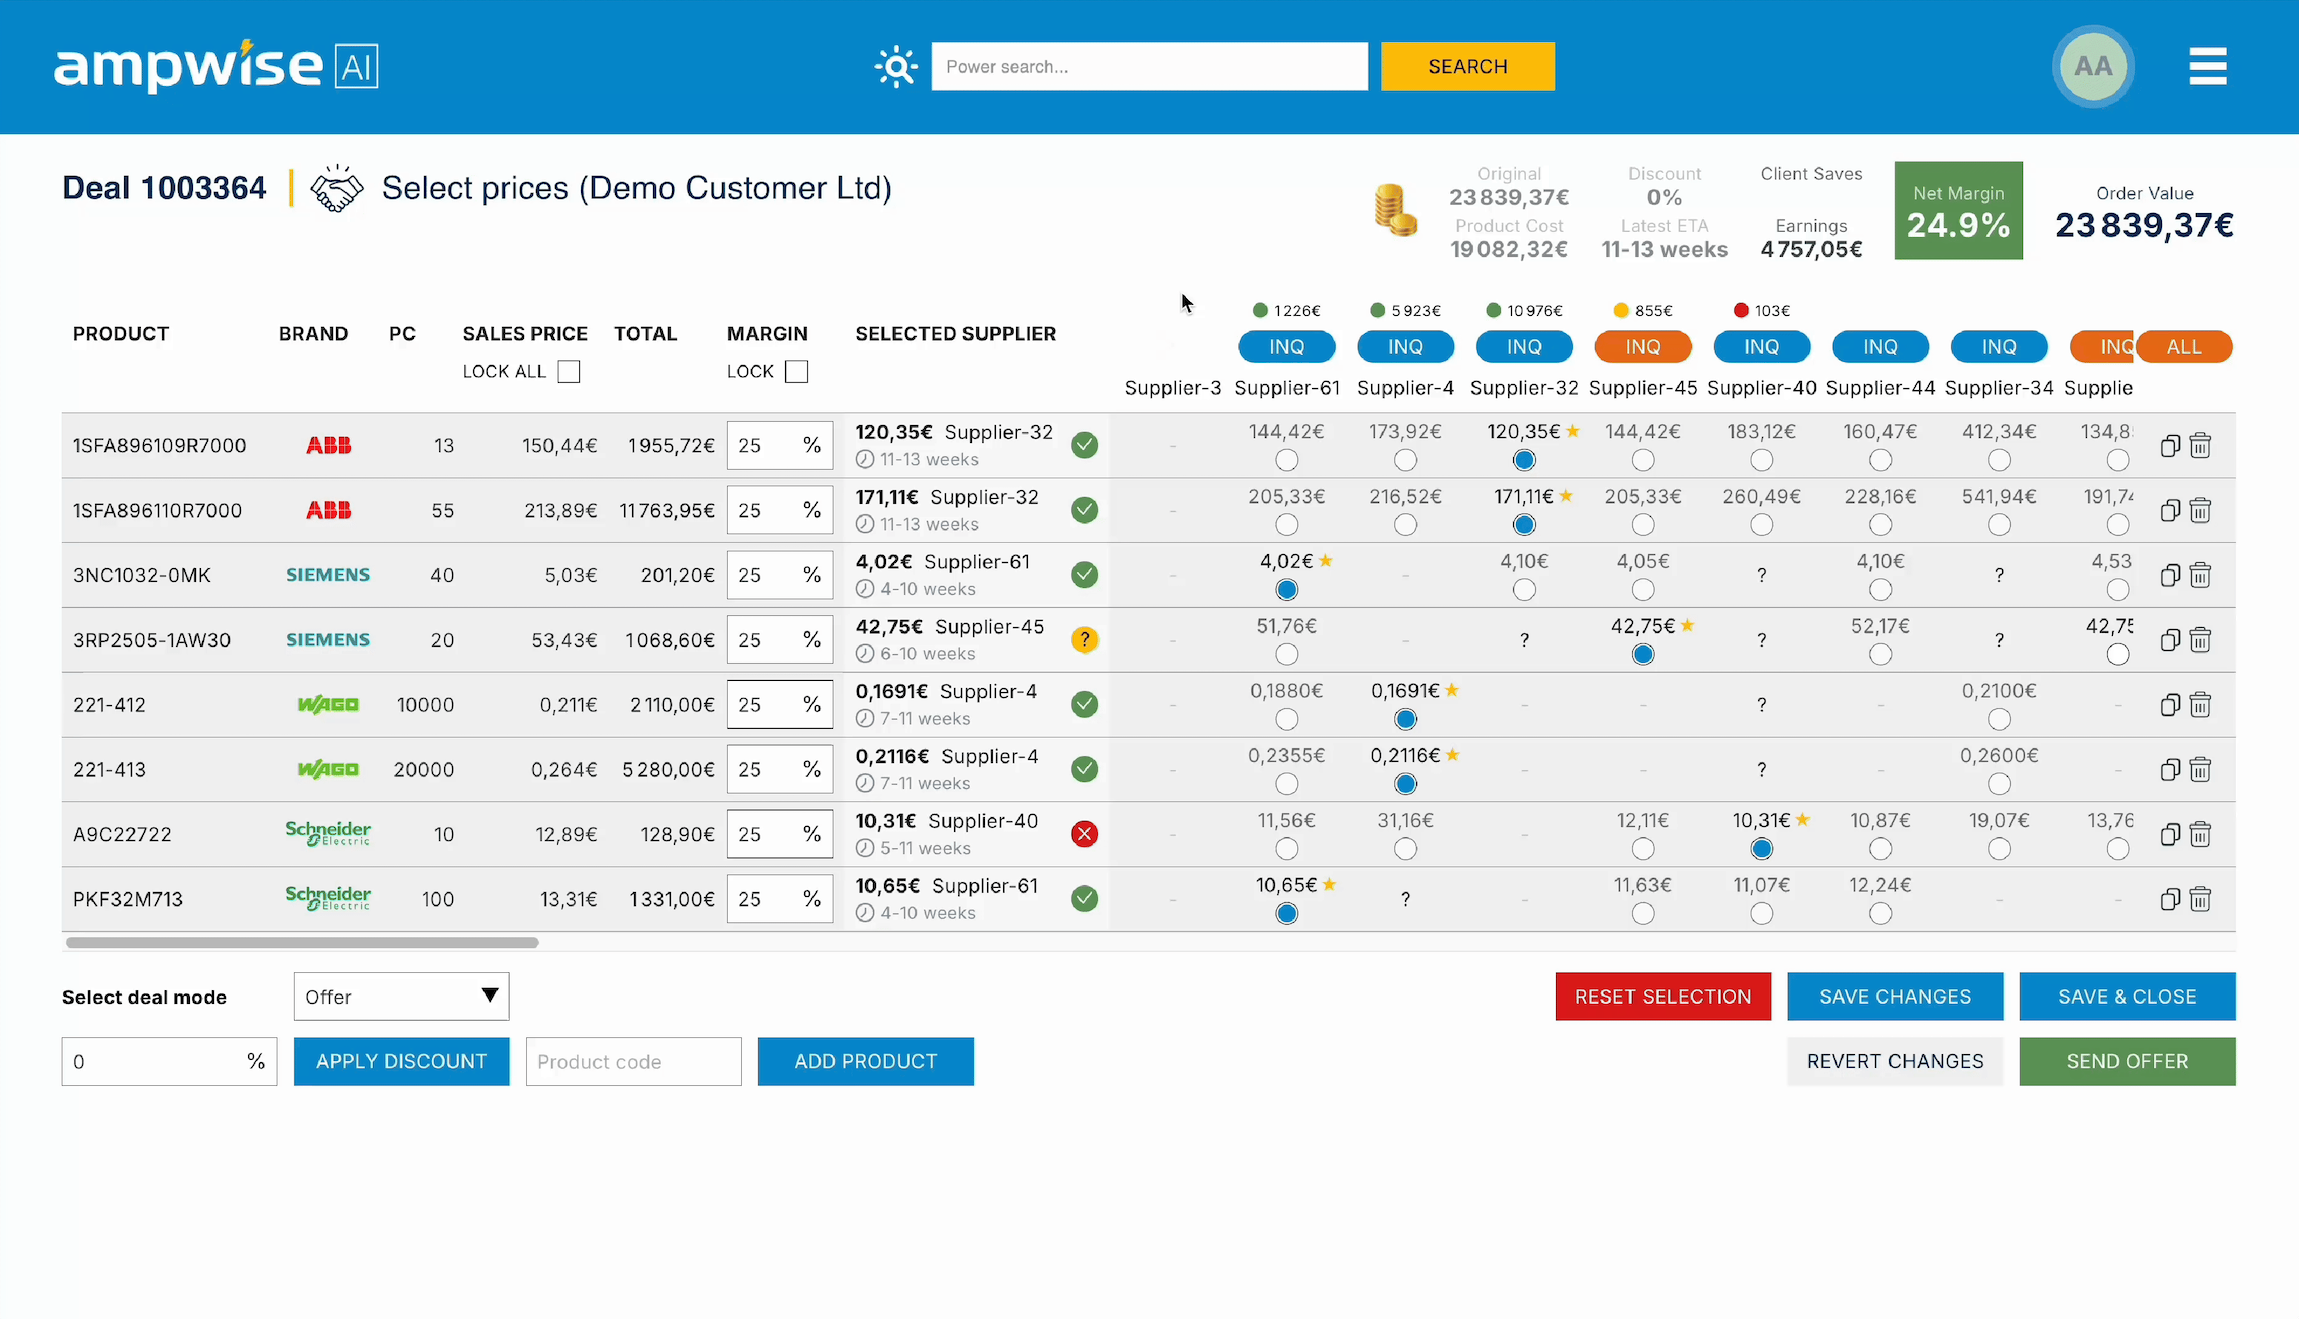
Task: Duplicate the 1SFA896109R7000 product row
Action: 2170,446
